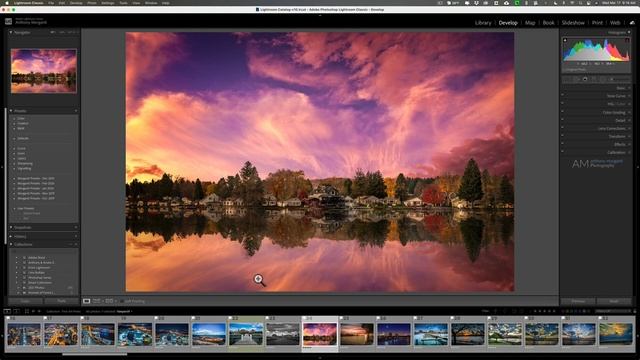Hide module picker using top edge arrow

[x=320, y=16]
